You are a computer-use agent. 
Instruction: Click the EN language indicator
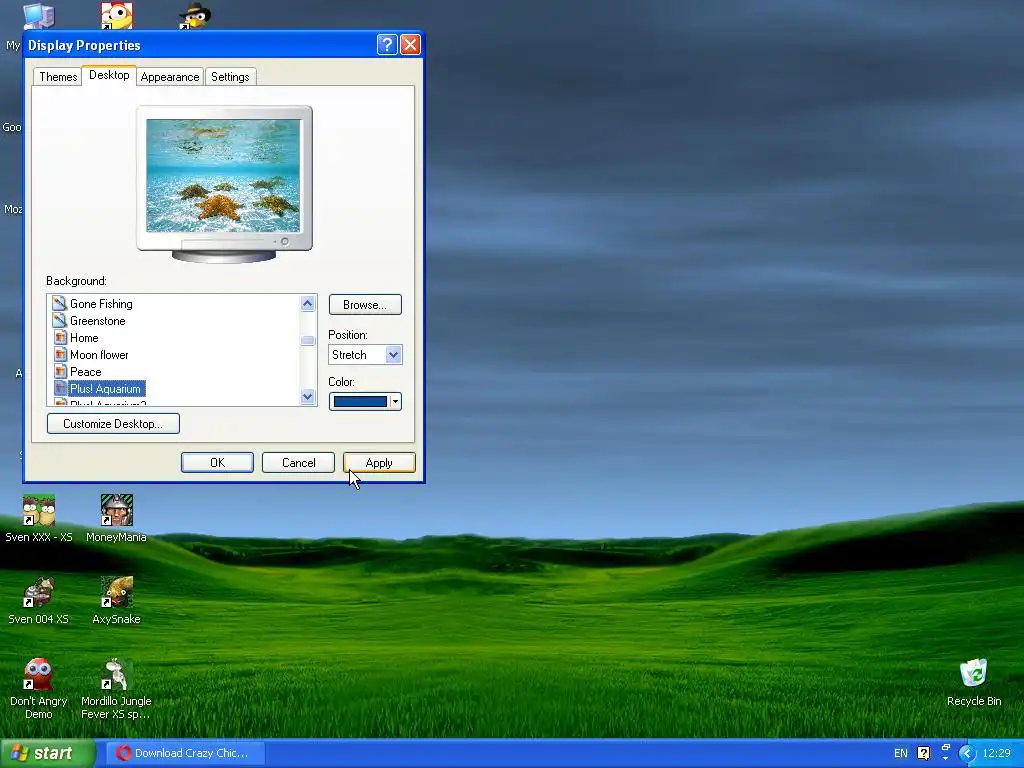click(901, 753)
